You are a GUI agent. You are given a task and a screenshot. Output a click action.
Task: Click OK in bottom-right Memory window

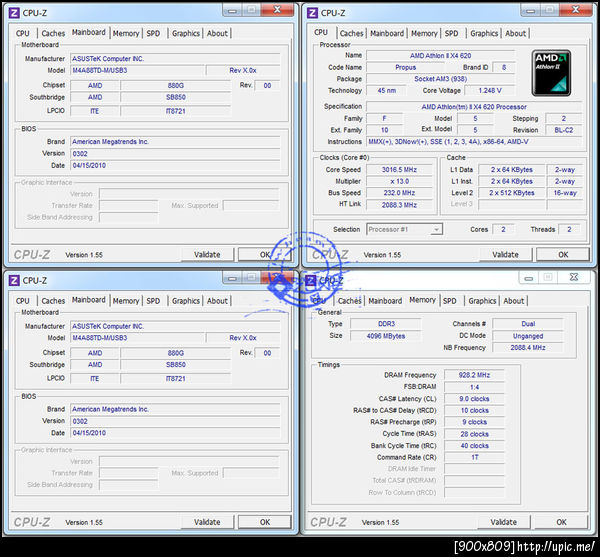tap(561, 522)
